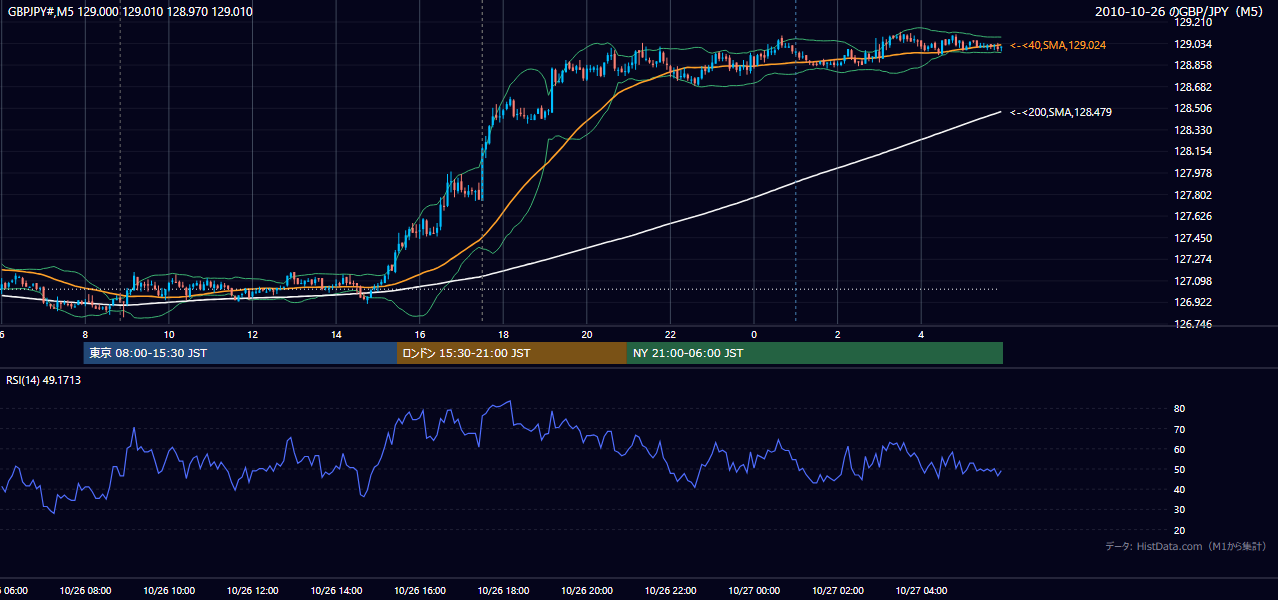
Task: Select the 40 SMA label reading 129.024
Action: point(1058,45)
